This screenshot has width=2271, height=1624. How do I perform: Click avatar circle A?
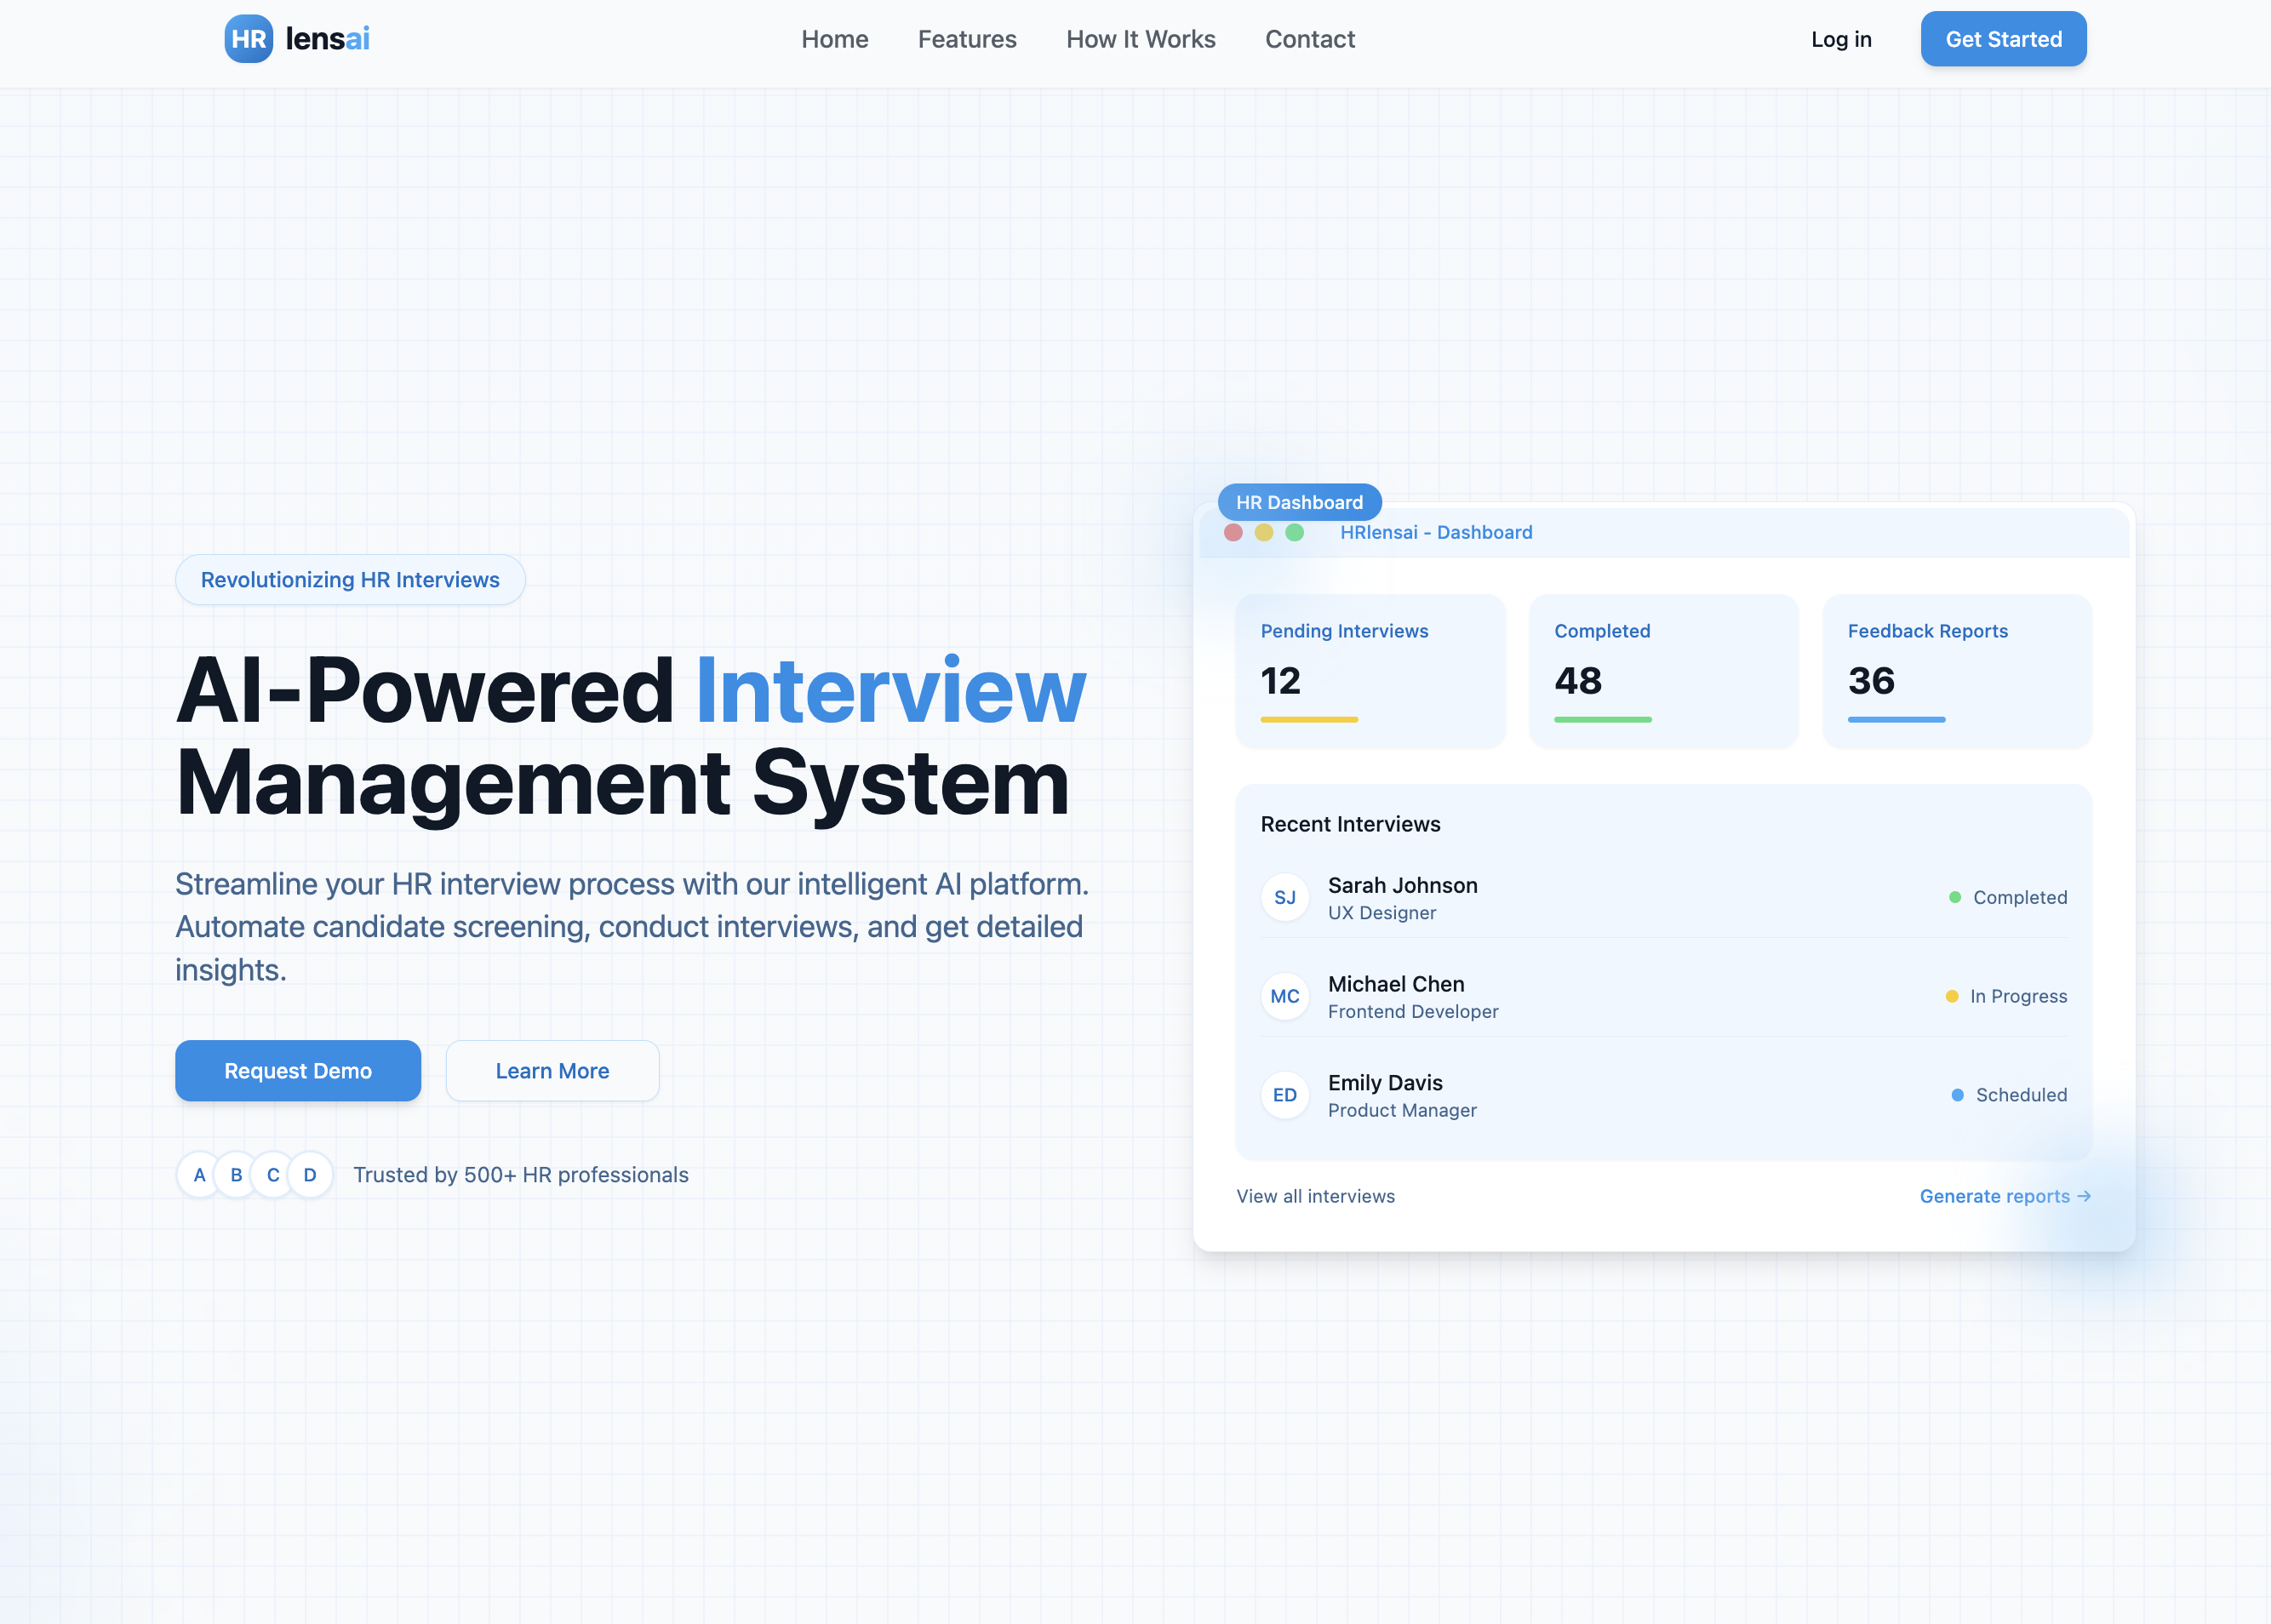199,1174
